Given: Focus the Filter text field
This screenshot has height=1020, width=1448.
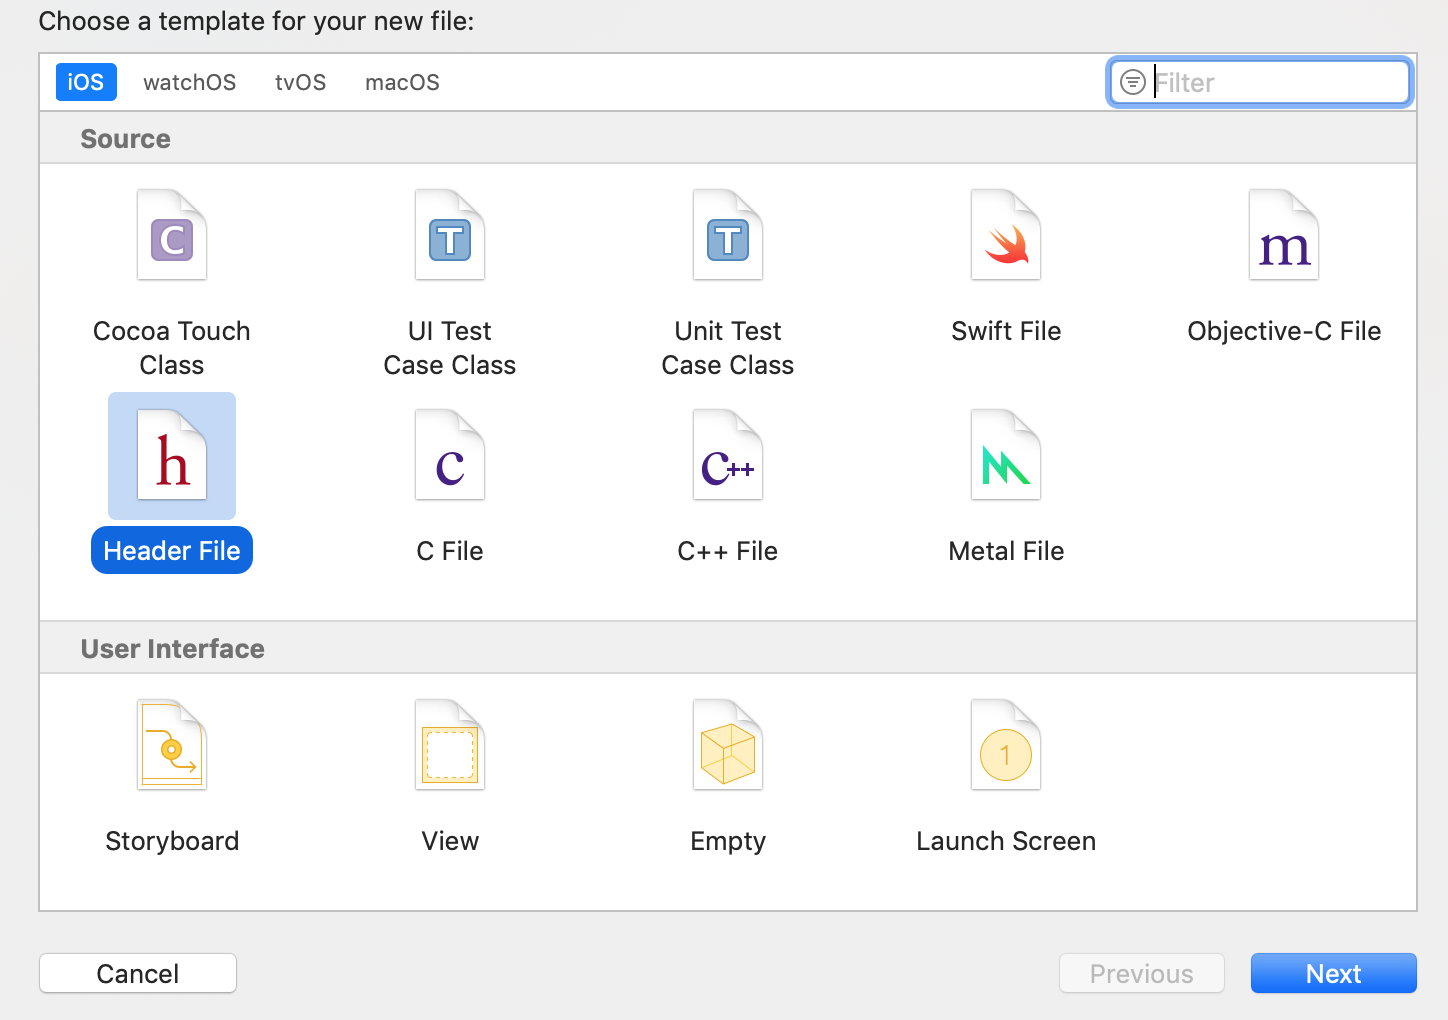Looking at the screenshot, I should (x=1260, y=82).
